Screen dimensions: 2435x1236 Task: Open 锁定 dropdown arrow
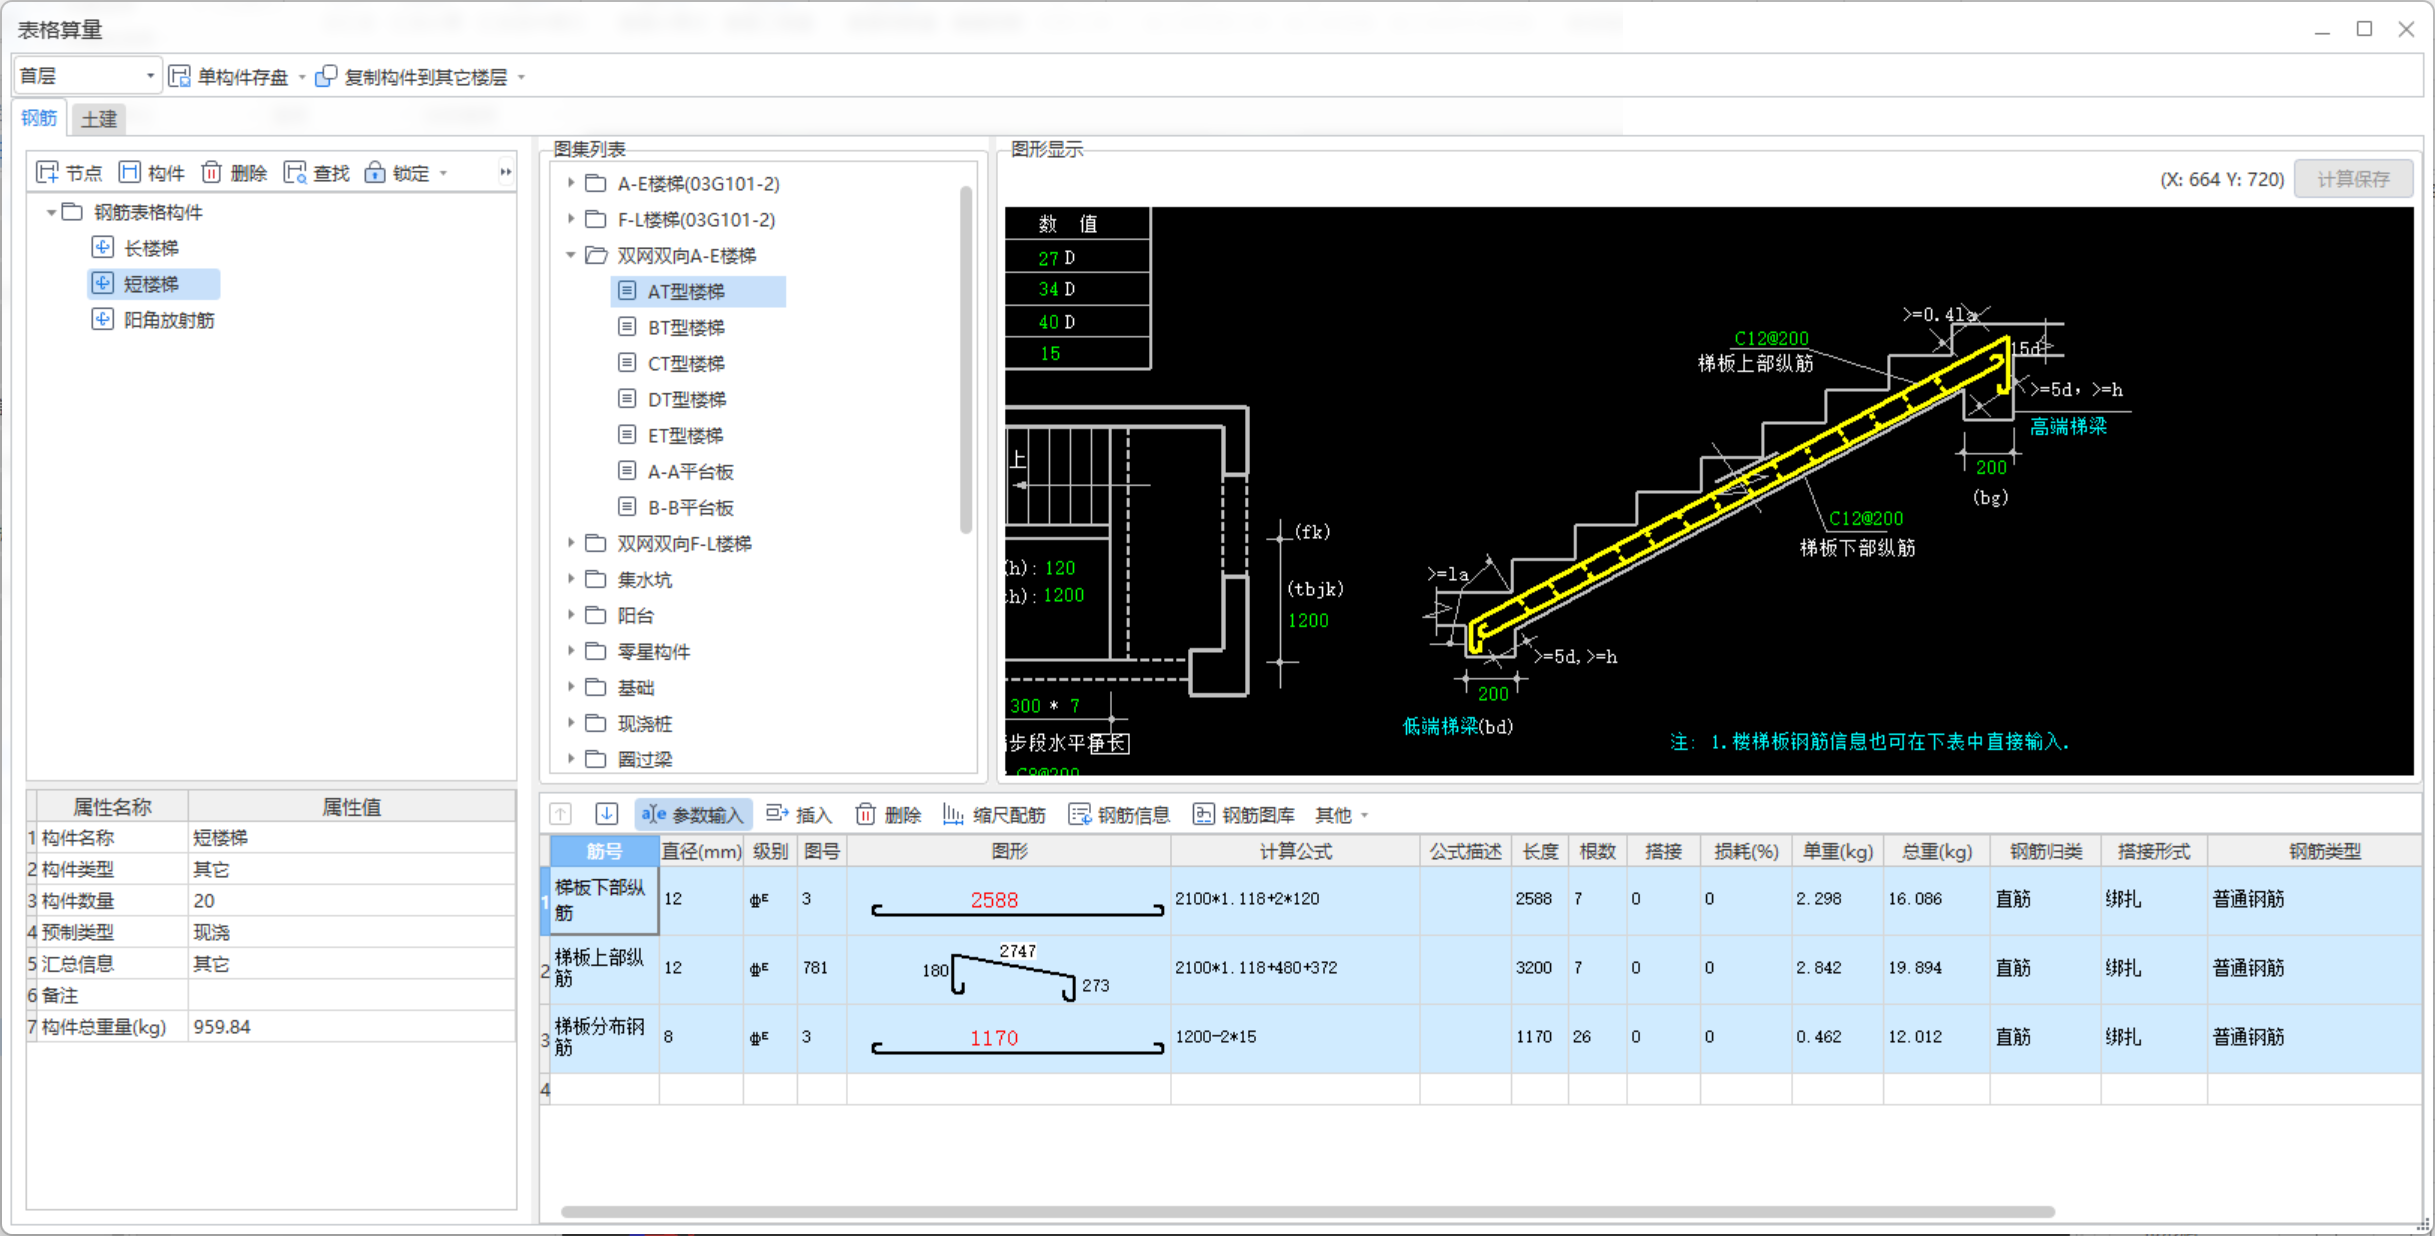443,173
